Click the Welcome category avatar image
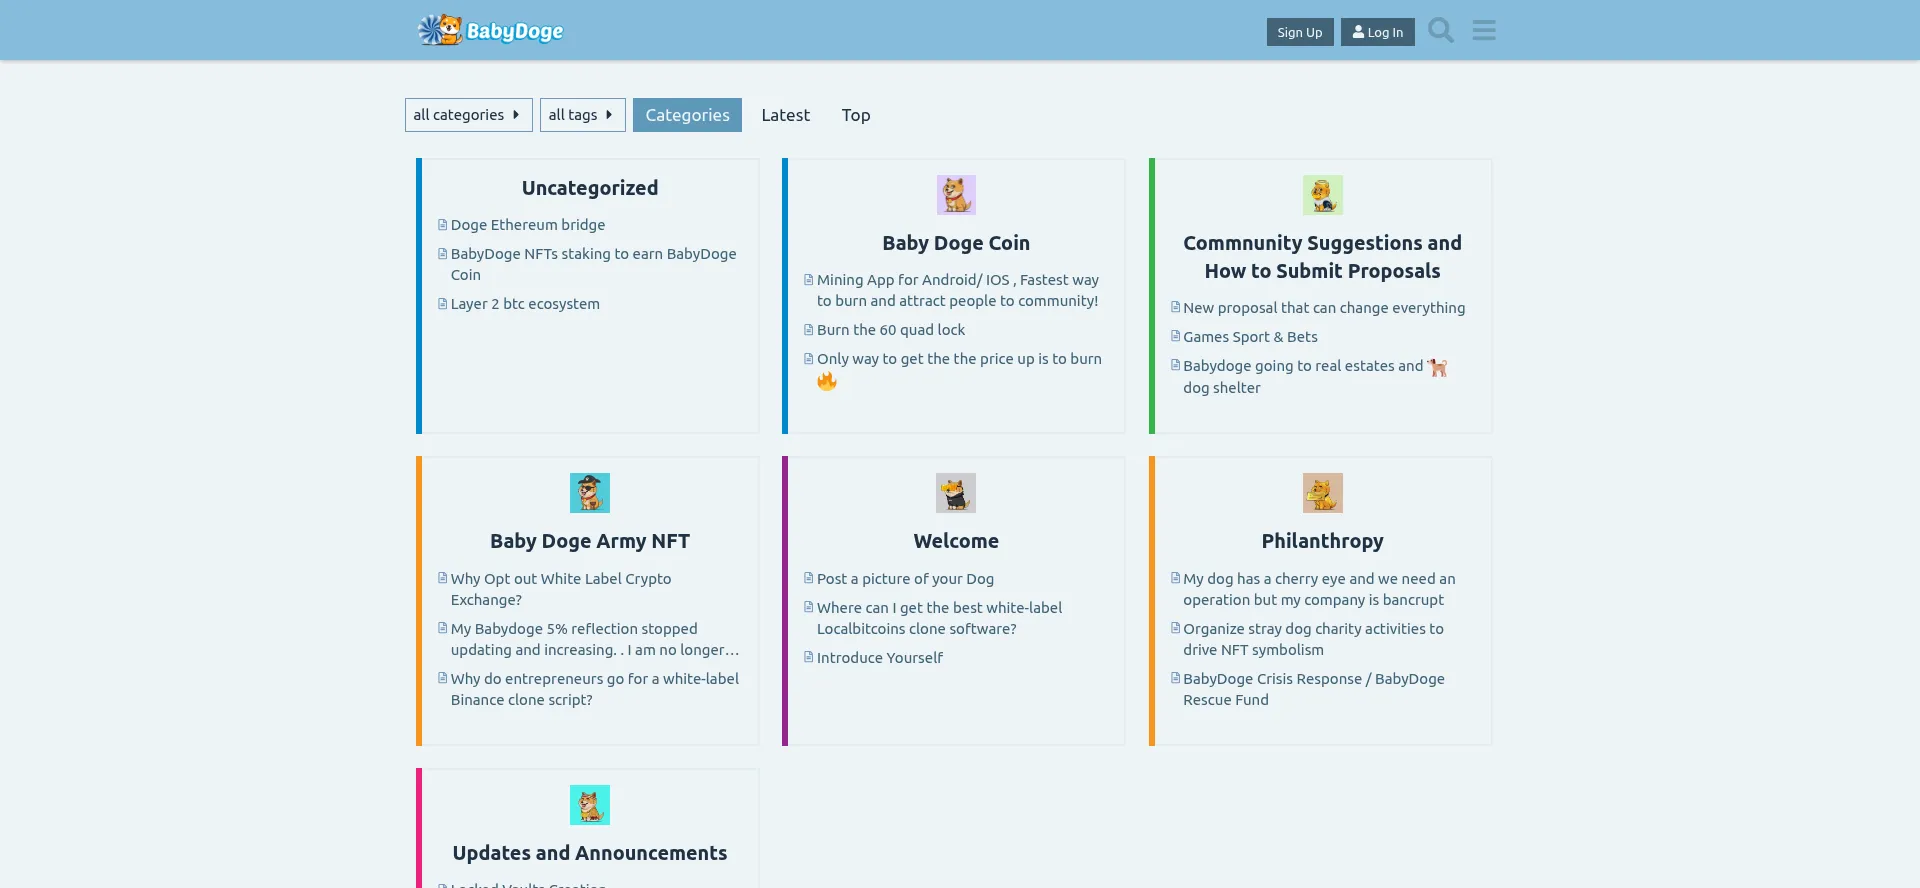Screen dimensions: 1920x888 click(x=956, y=493)
